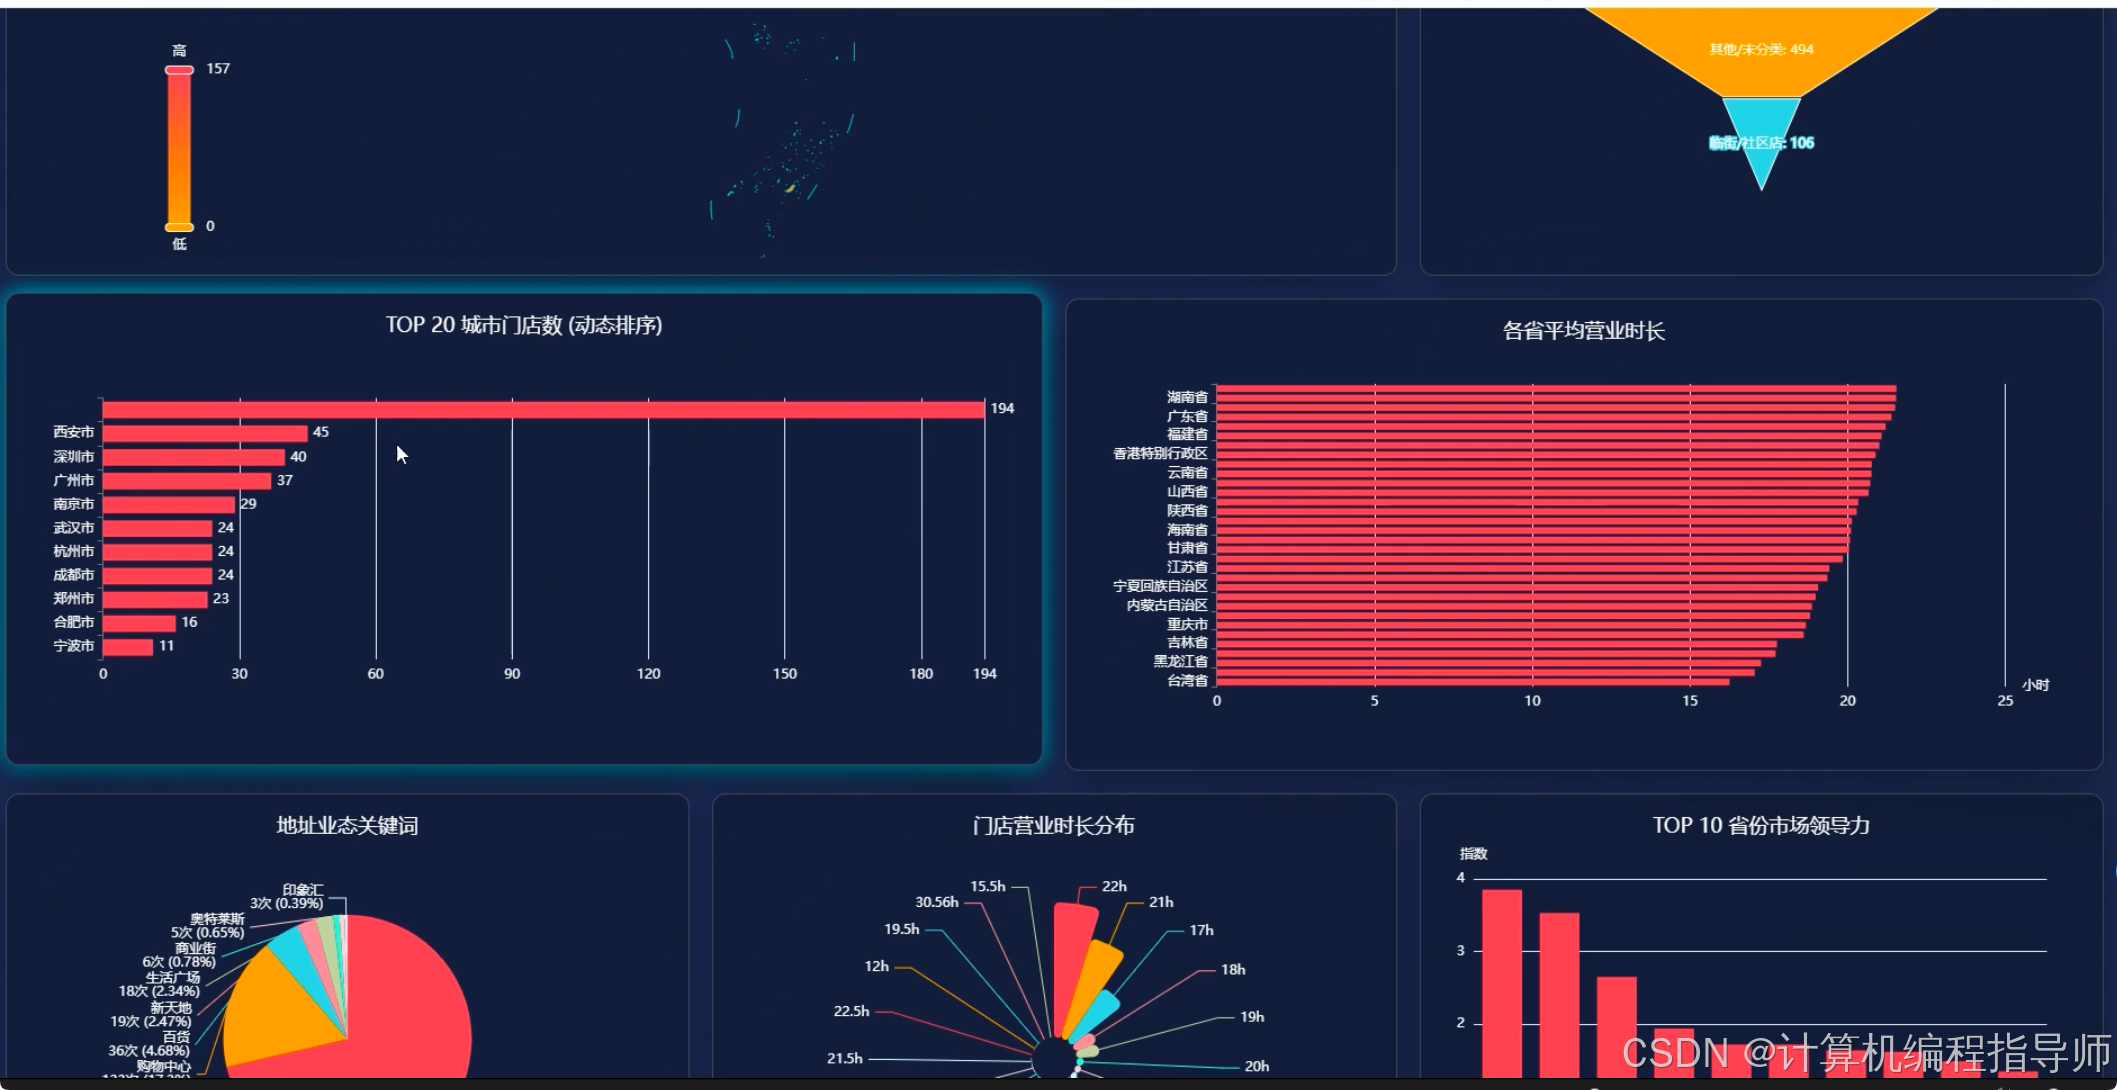Image resolution: width=2117 pixels, height=1090 pixels.
Task: Click the 印象汇 label on the pie chart
Action: point(302,889)
